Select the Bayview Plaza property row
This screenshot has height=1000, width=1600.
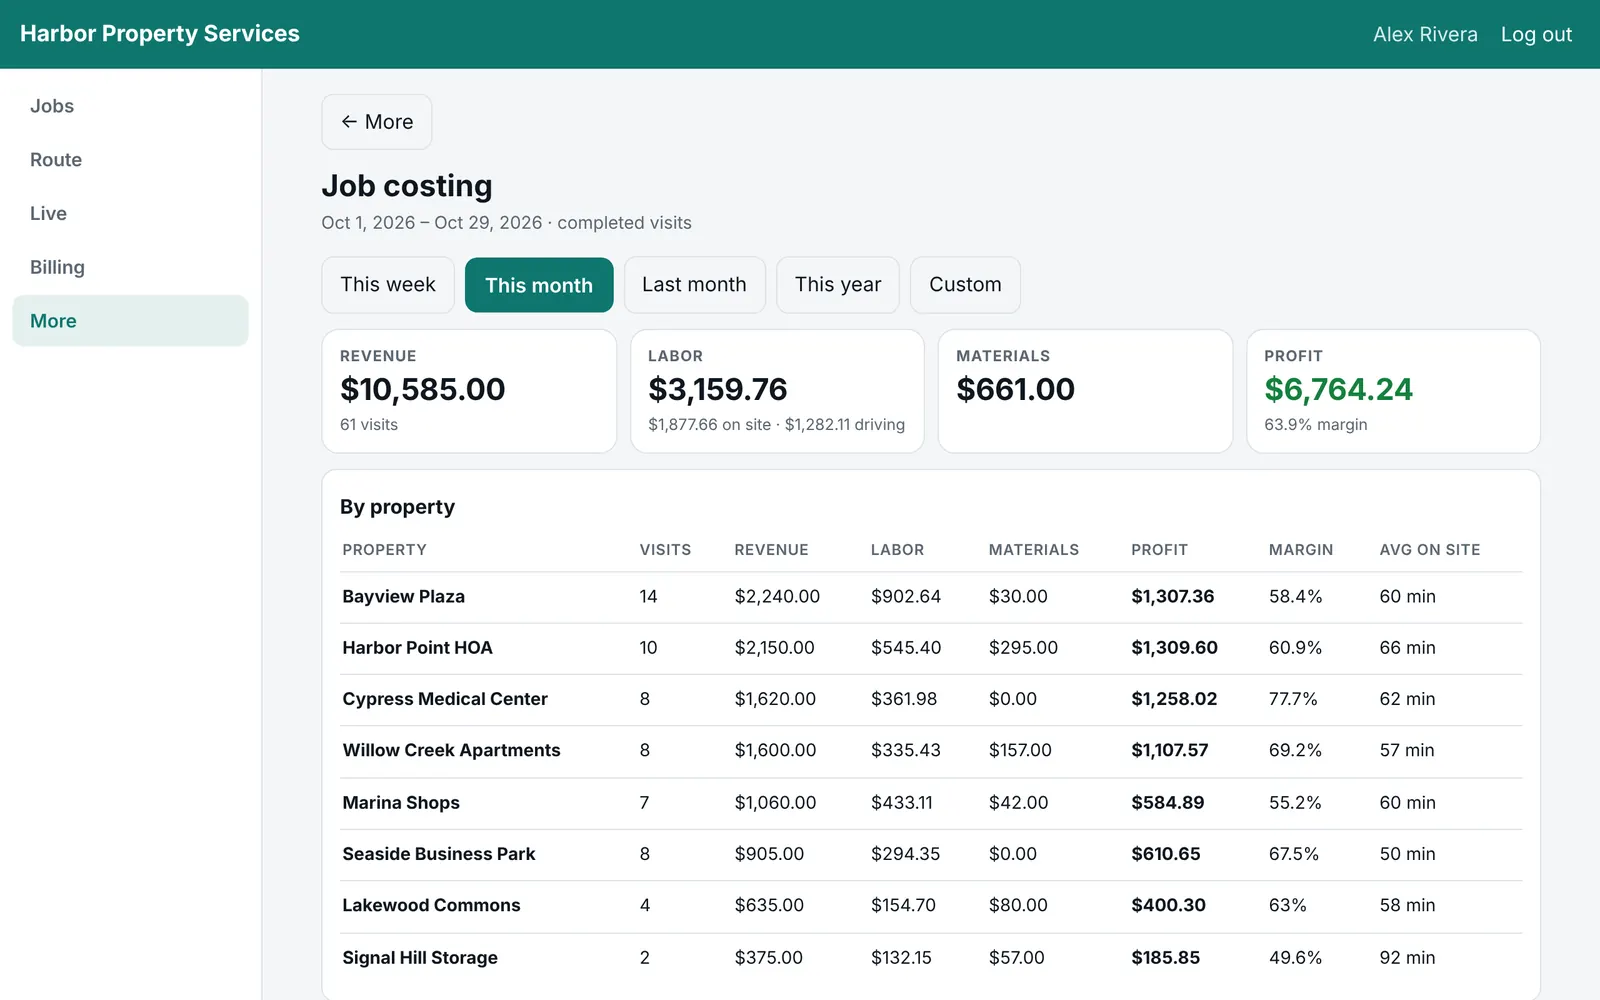pyautogui.click(x=931, y=597)
